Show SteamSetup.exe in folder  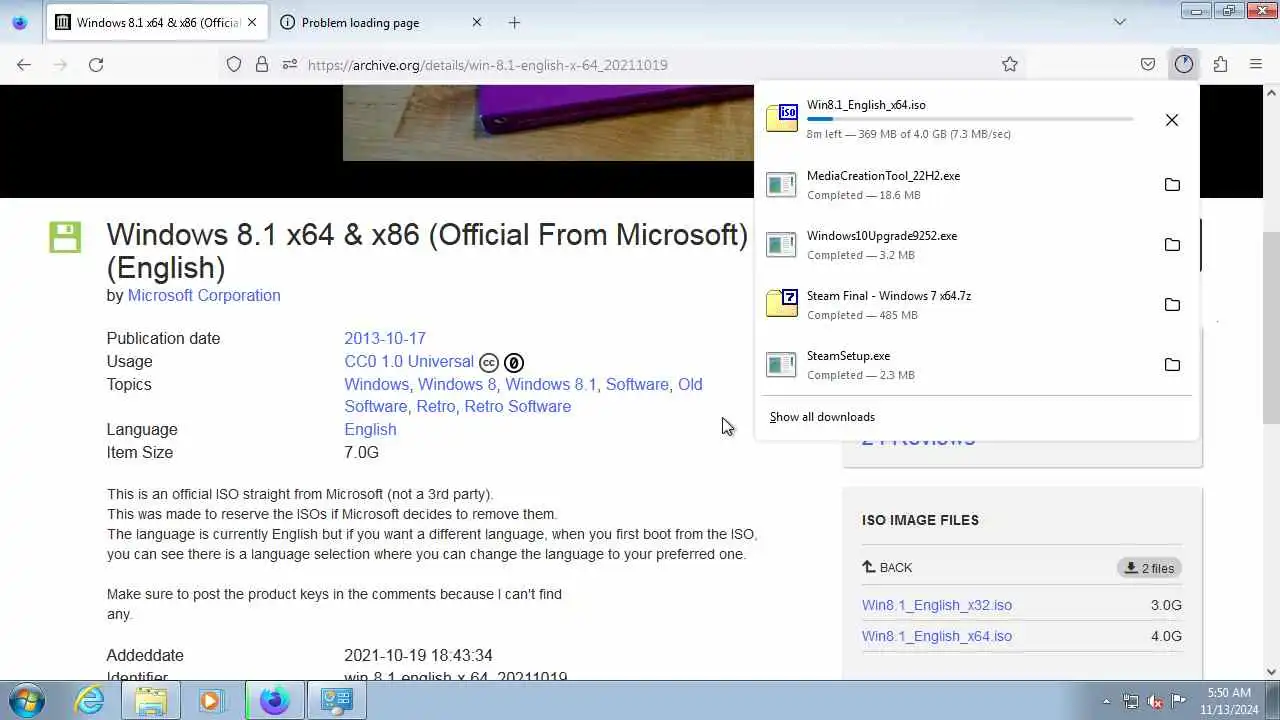click(x=1172, y=365)
